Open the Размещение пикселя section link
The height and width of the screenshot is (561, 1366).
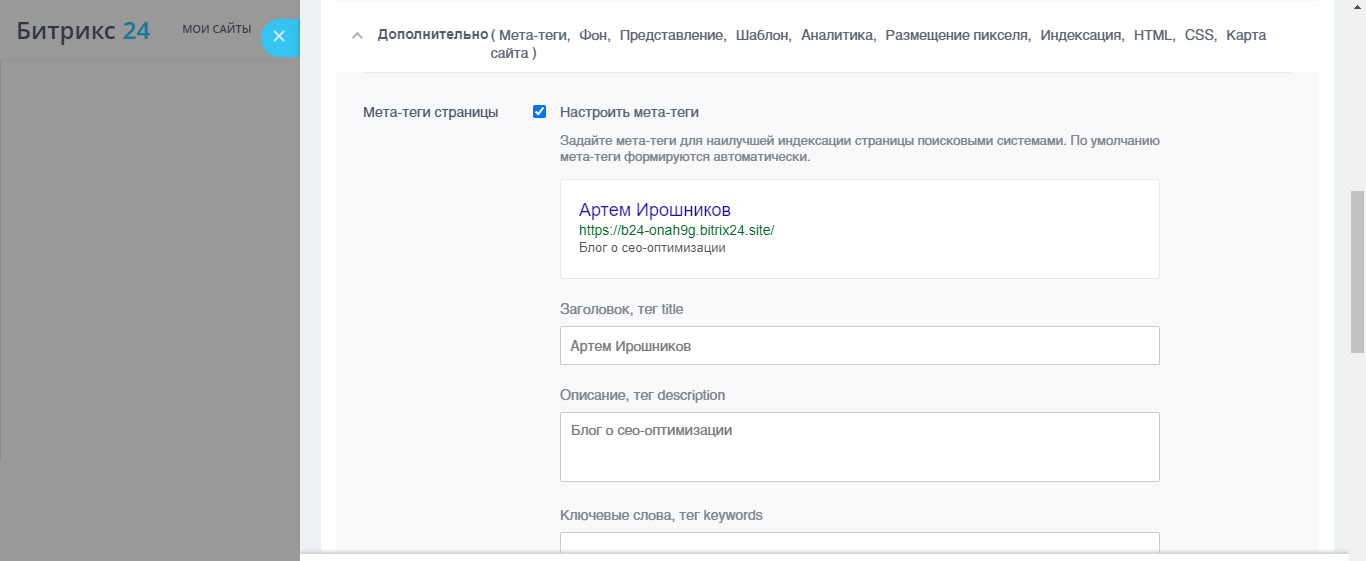[x=957, y=35]
